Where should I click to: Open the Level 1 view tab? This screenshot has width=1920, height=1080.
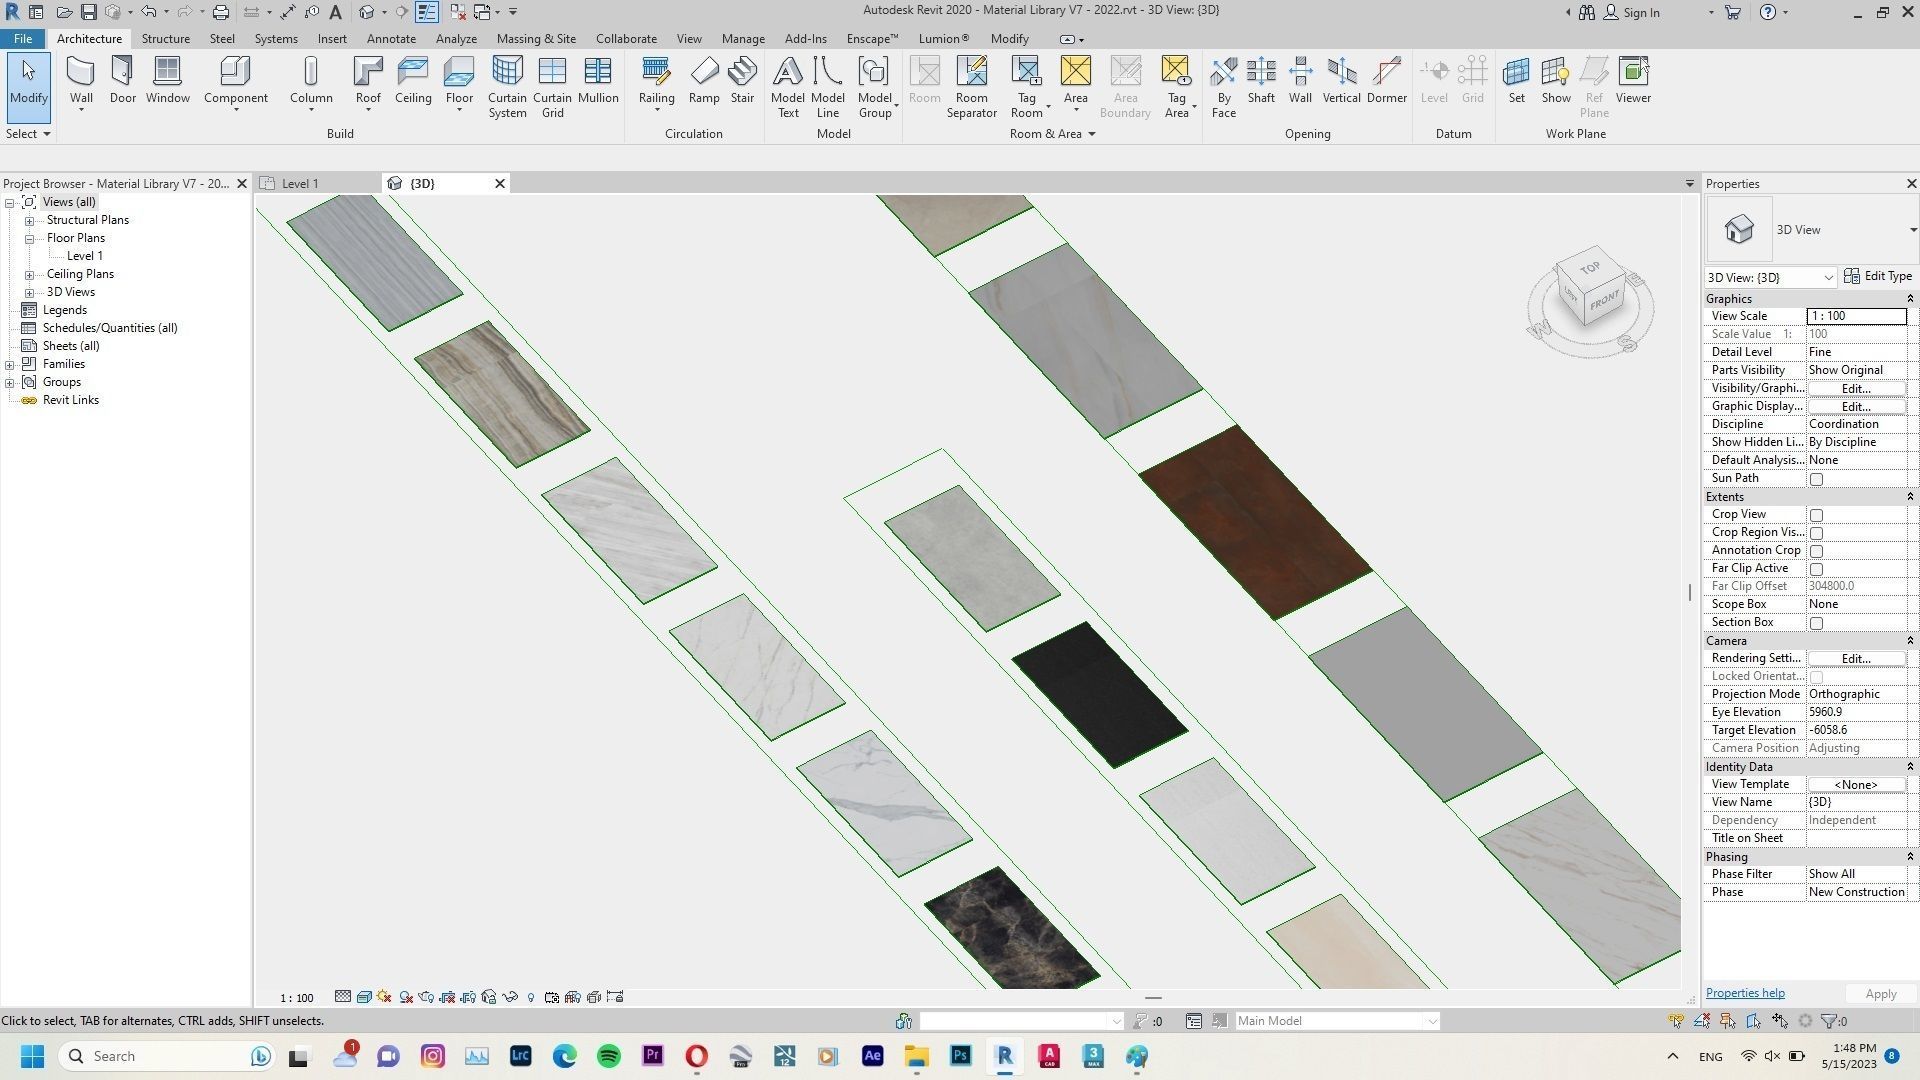[300, 183]
